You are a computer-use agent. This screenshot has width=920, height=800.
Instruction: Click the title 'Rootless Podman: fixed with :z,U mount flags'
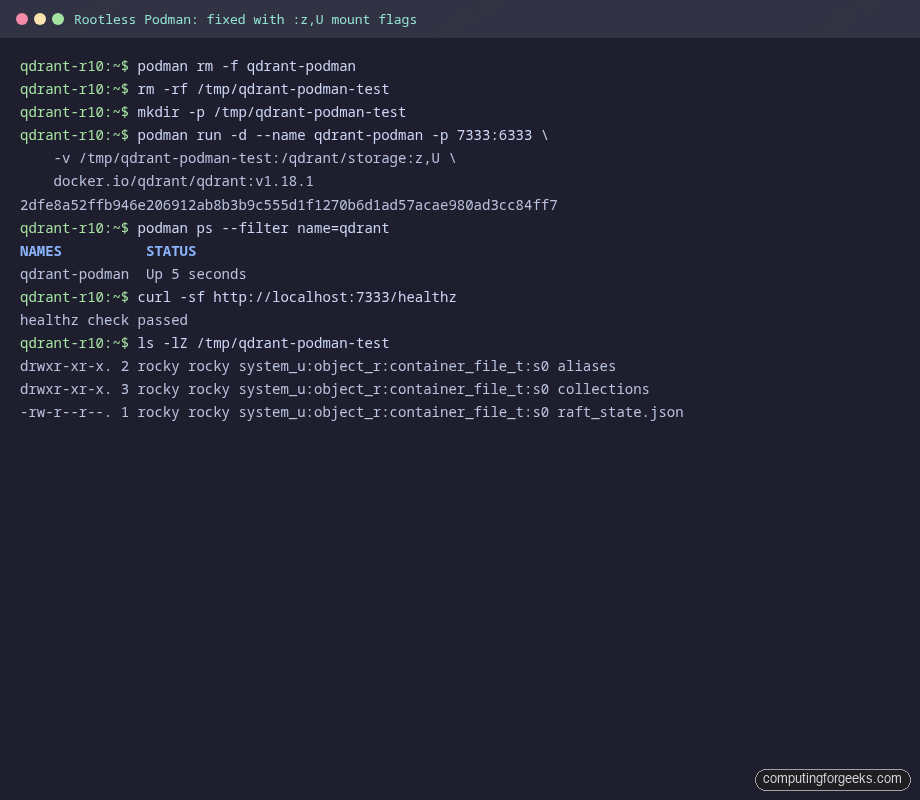point(245,20)
